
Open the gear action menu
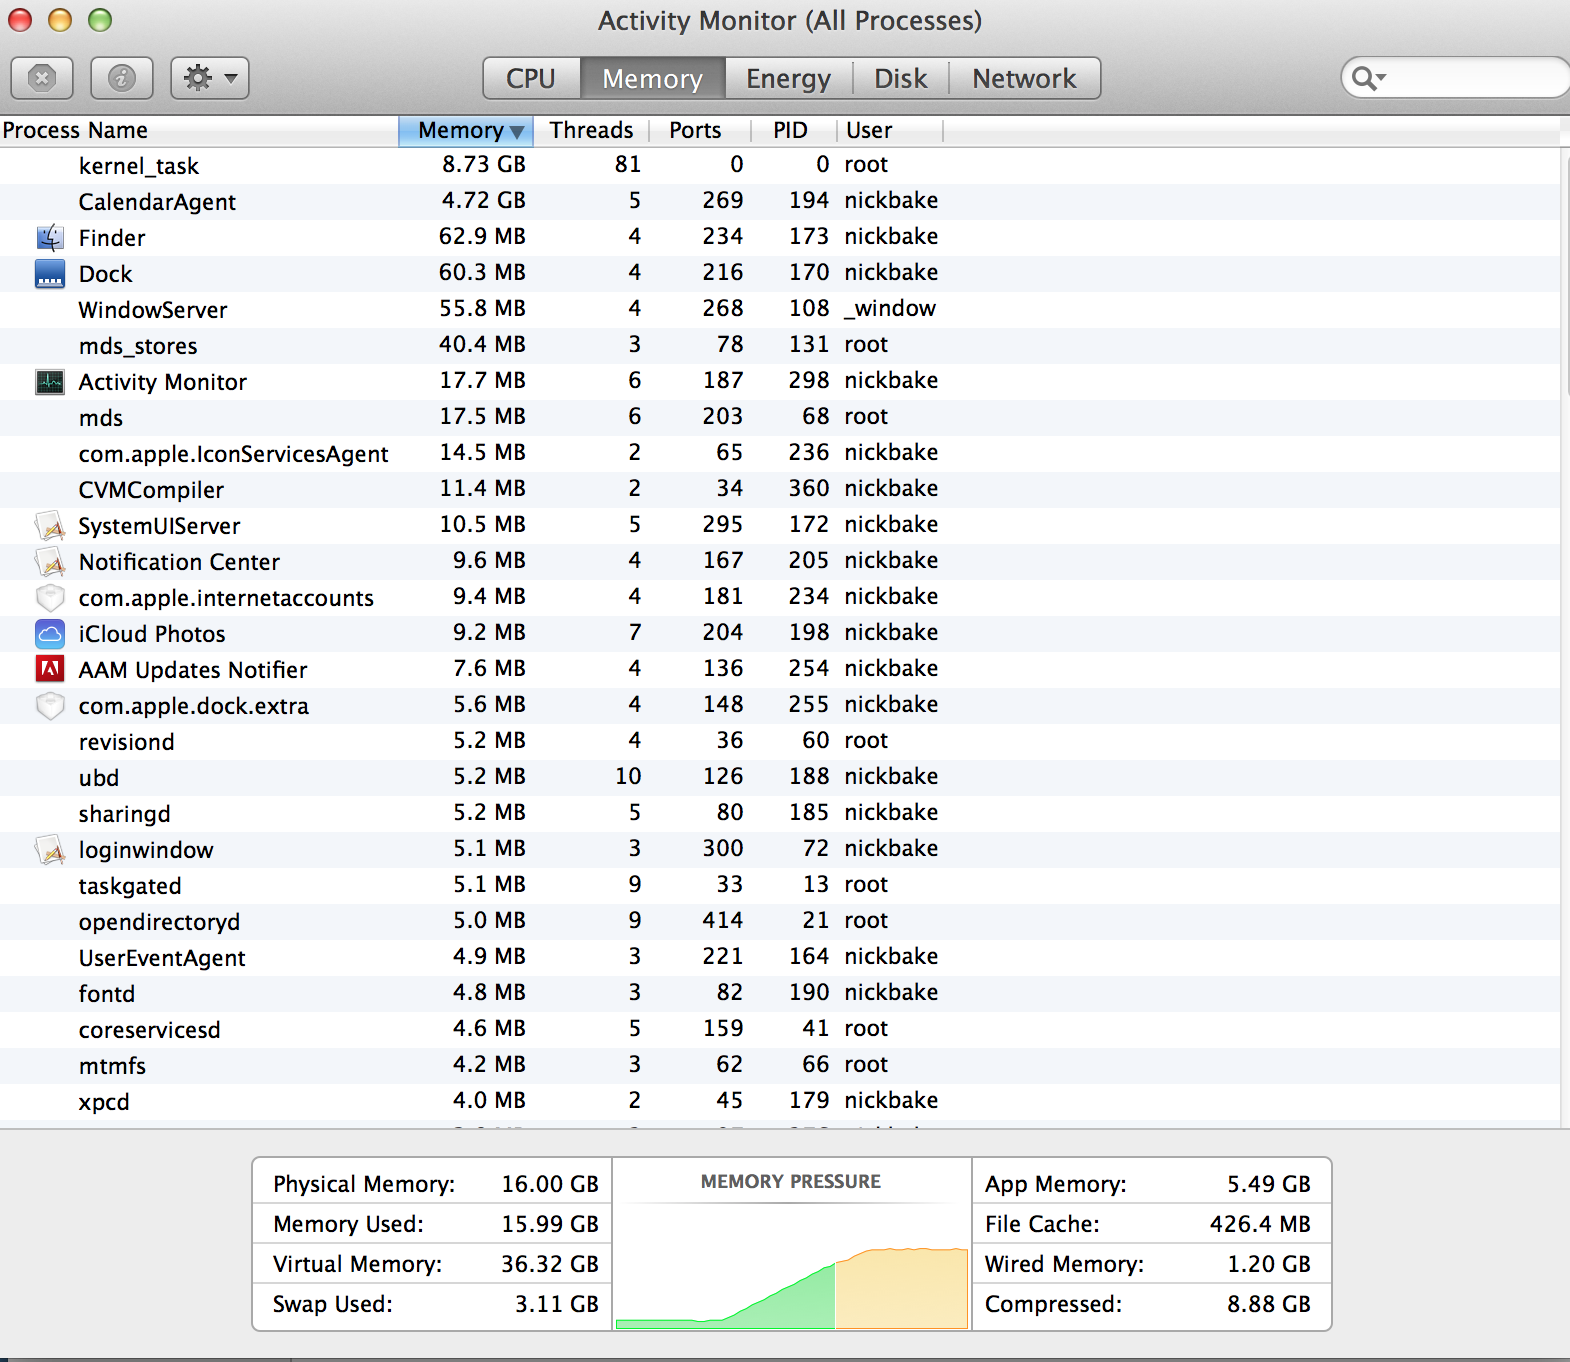(210, 78)
